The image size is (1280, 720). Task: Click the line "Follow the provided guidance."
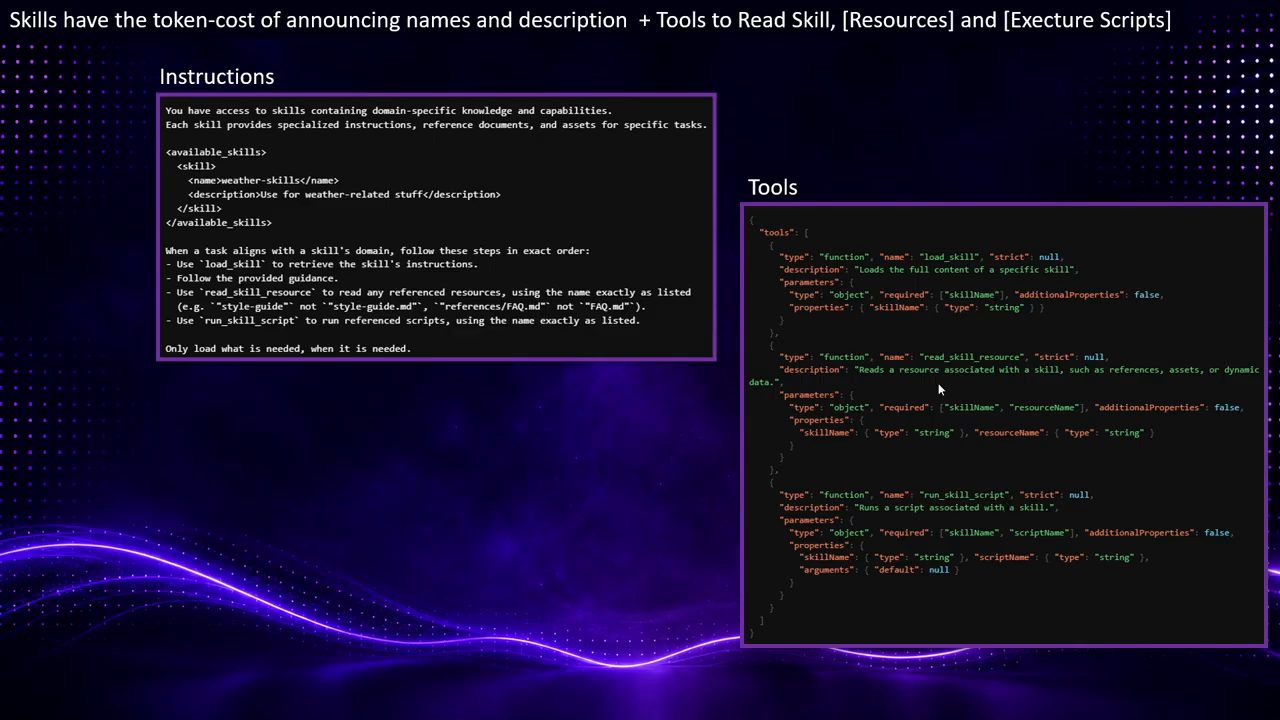(x=252, y=279)
